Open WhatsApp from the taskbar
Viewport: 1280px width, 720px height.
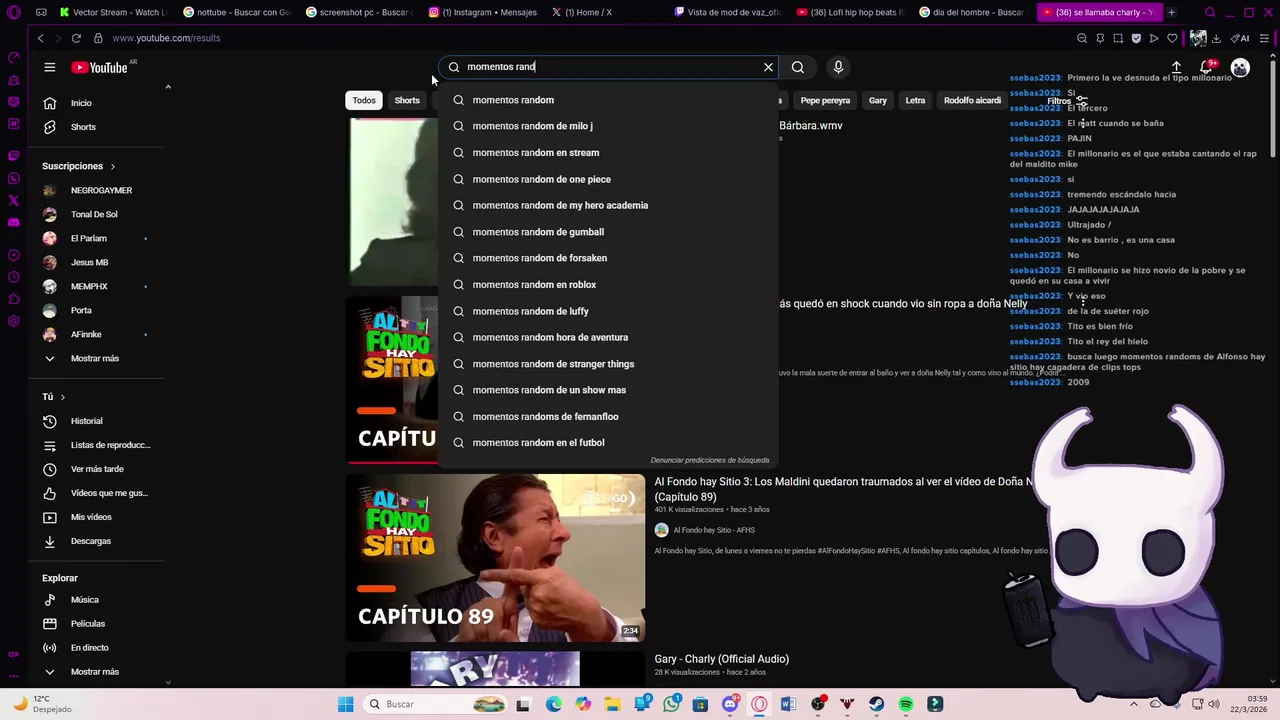coord(671,704)
